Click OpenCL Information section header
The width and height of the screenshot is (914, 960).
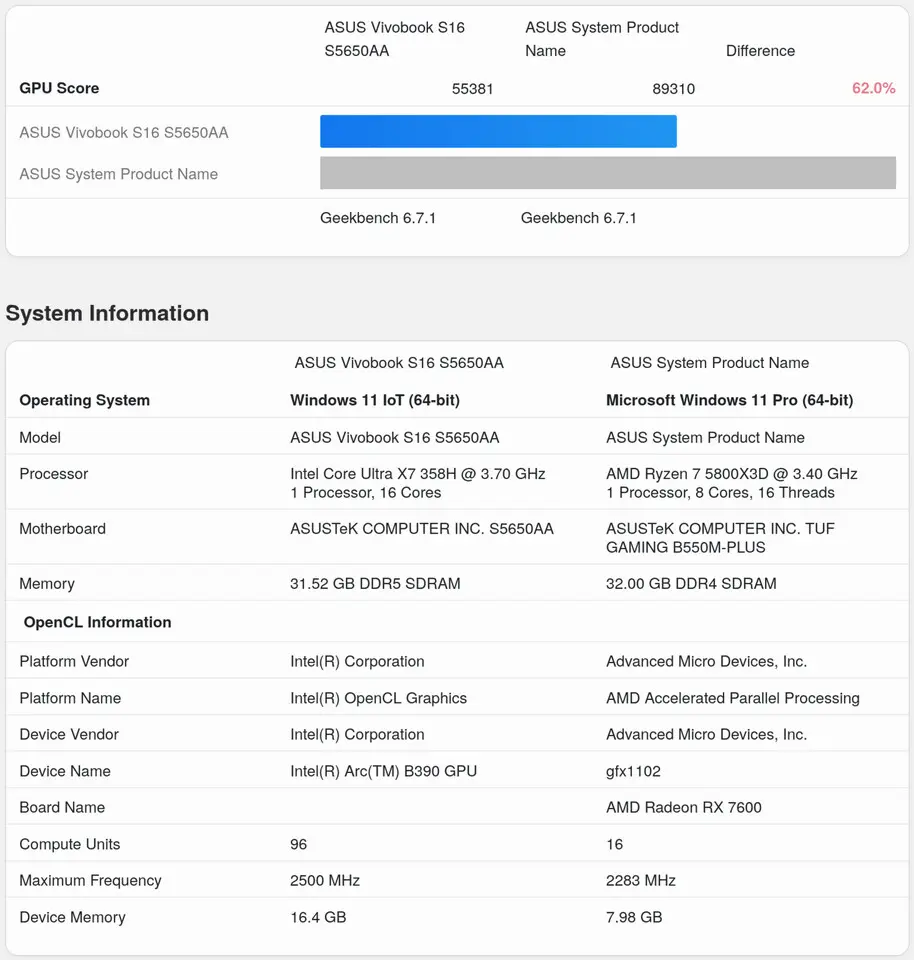click(97, 622)
